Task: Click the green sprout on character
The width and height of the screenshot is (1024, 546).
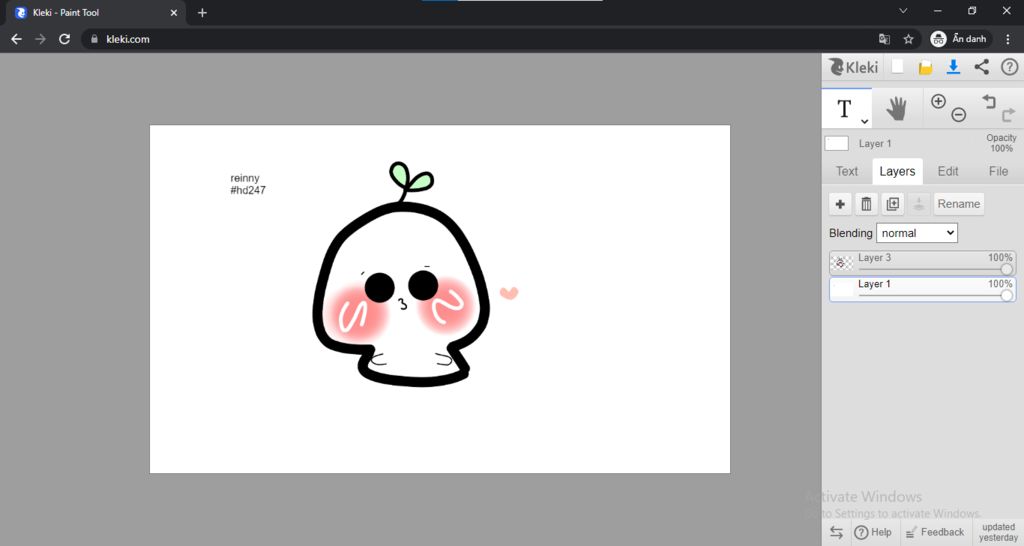Action: click(410, 180)
